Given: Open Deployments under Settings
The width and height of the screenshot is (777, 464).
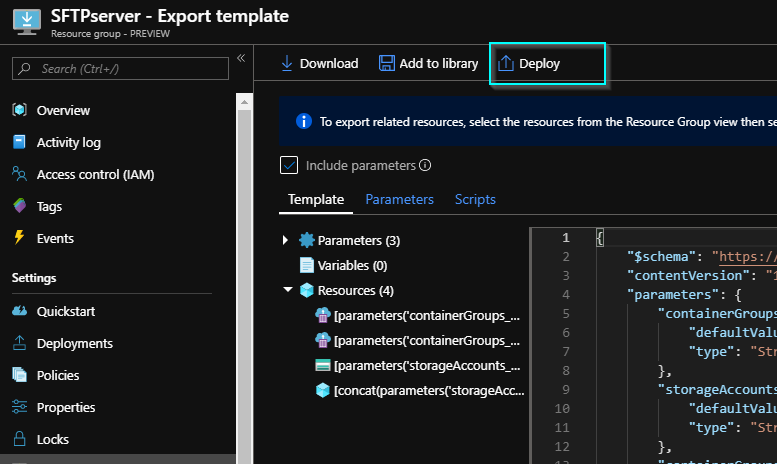Looking at the screenshot, I should [74, 344].
